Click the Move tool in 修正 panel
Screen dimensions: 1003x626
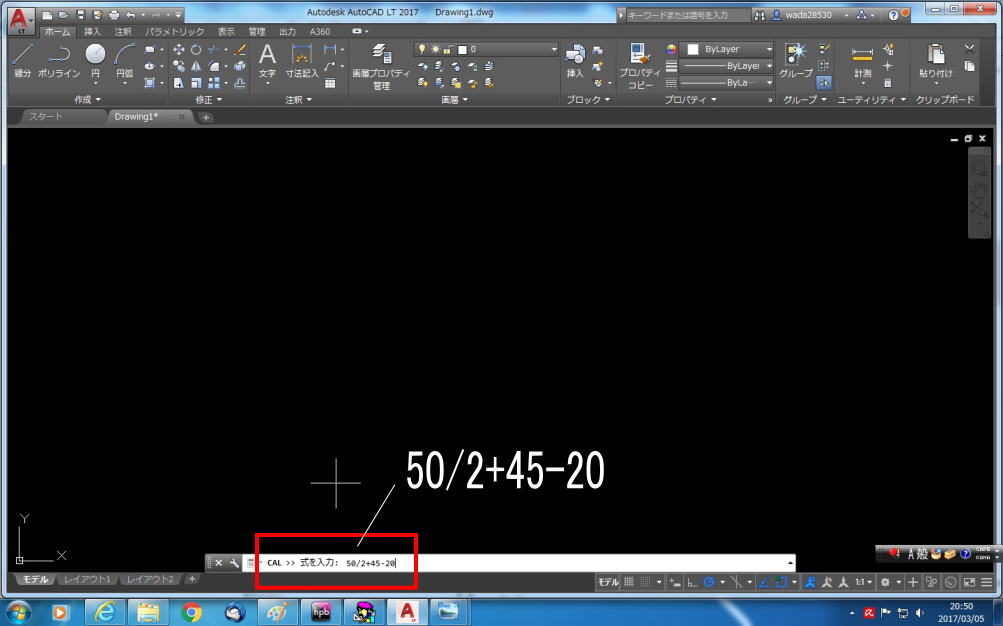[x=179, y=49]
